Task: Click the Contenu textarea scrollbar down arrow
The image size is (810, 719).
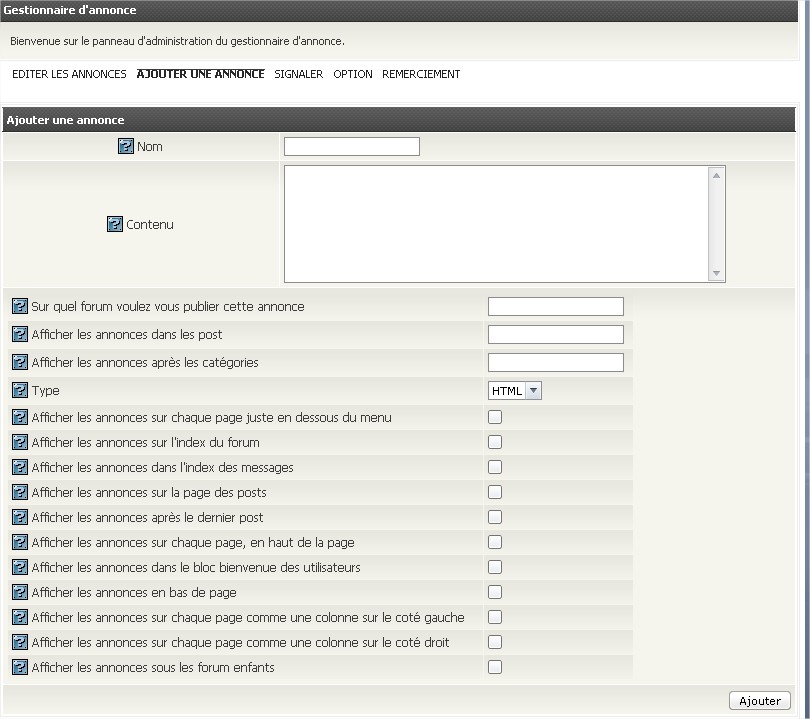Action: click(717, 274)
